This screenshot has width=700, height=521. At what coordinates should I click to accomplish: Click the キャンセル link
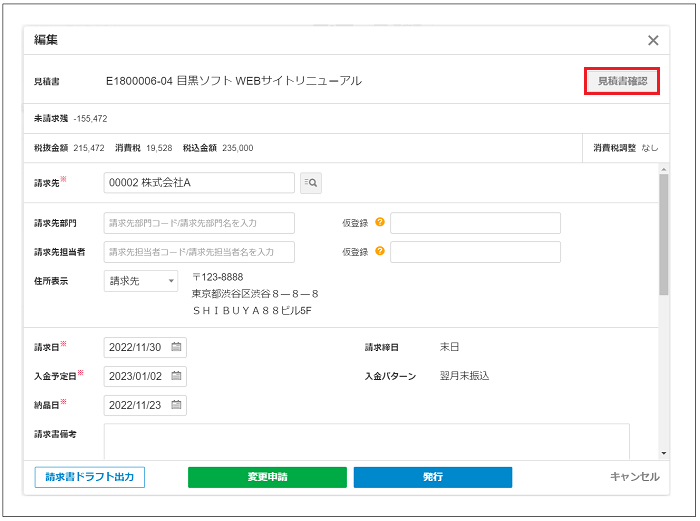click(634, 477)
